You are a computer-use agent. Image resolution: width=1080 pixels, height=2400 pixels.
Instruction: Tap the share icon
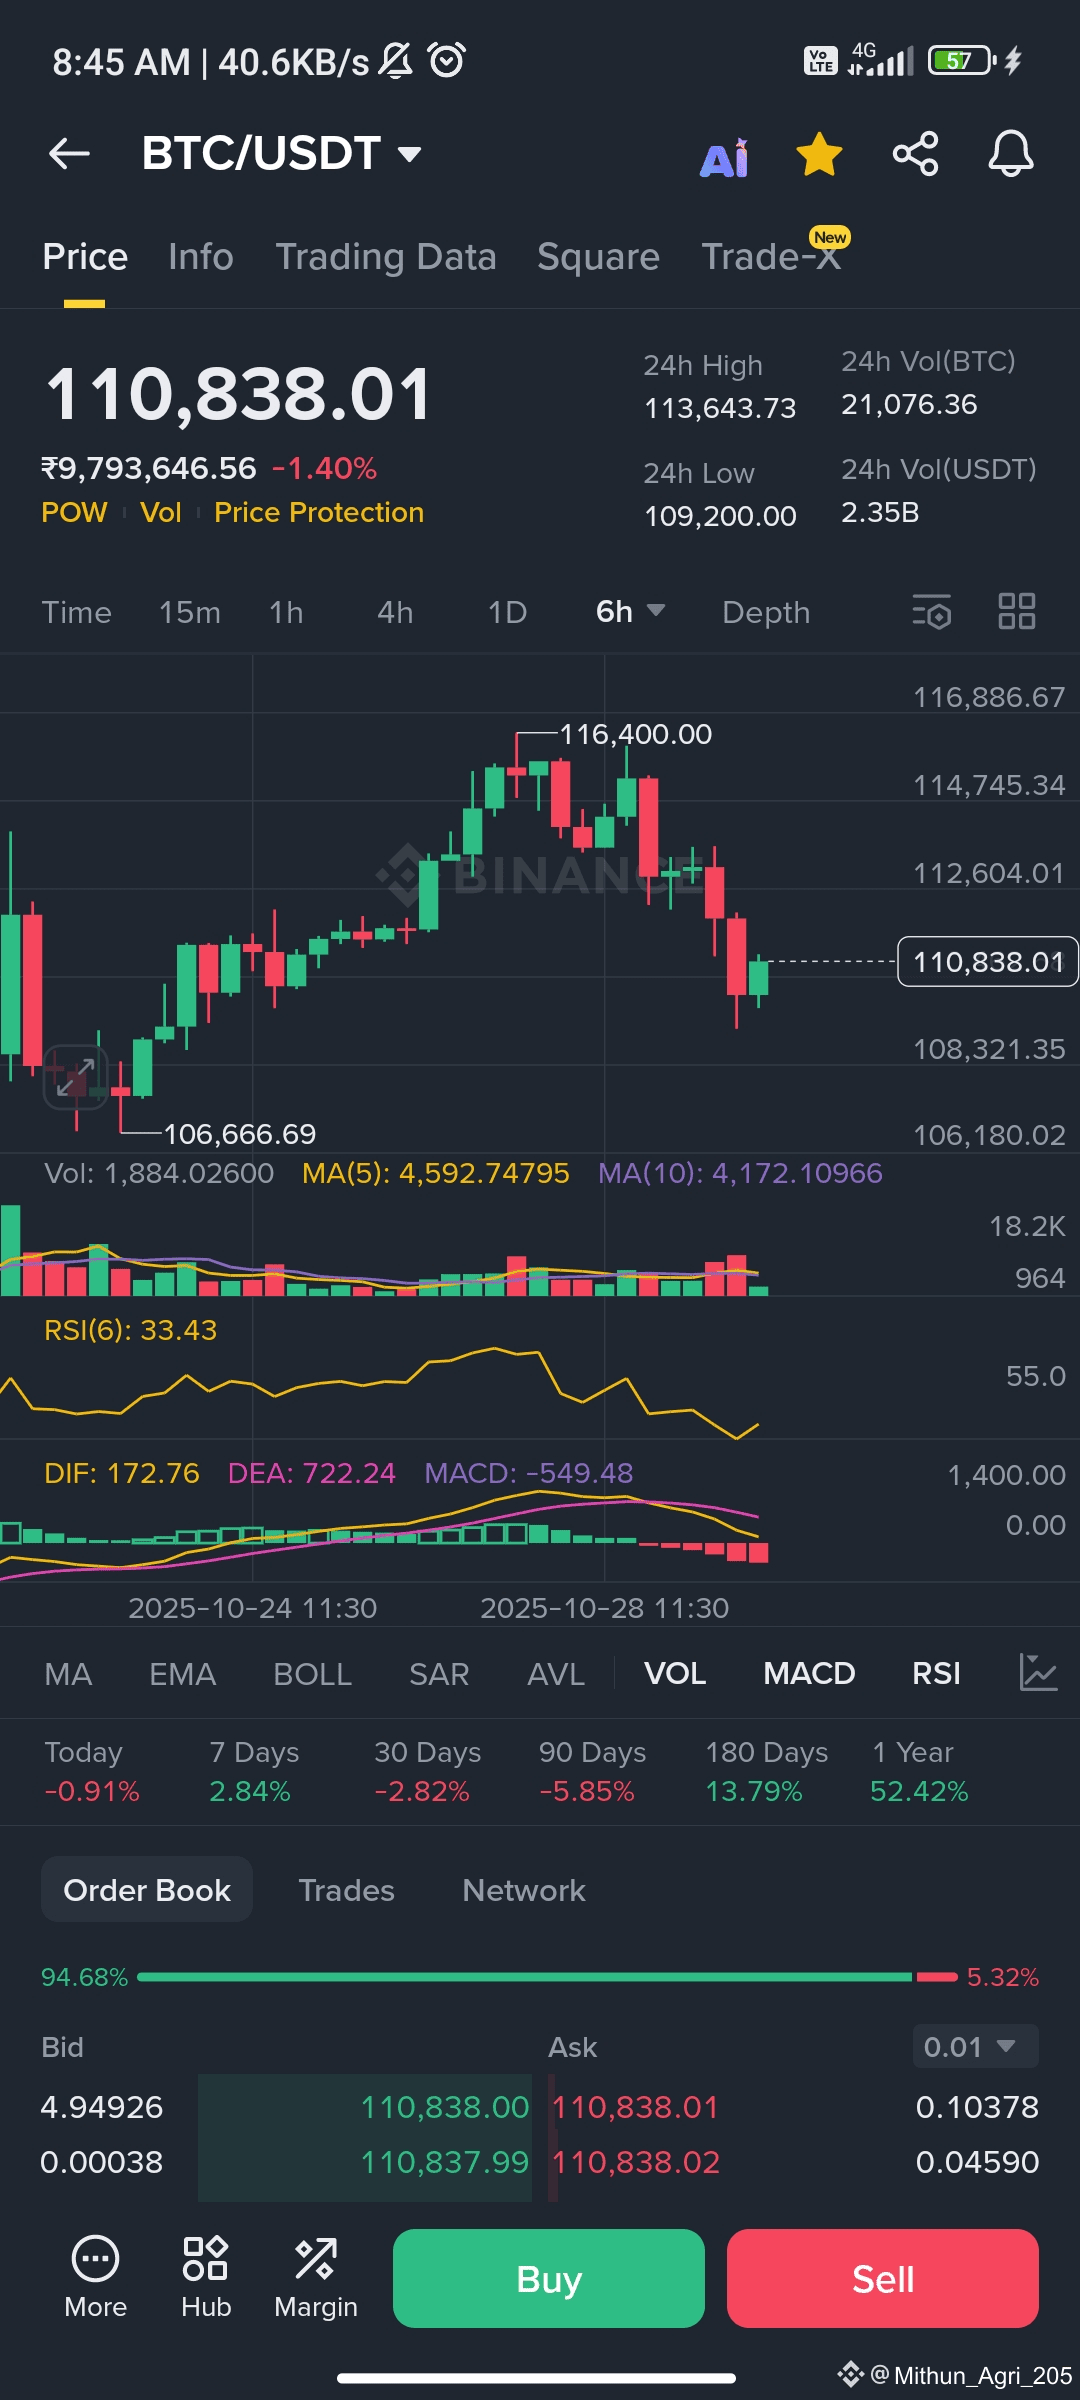[915, 154]
